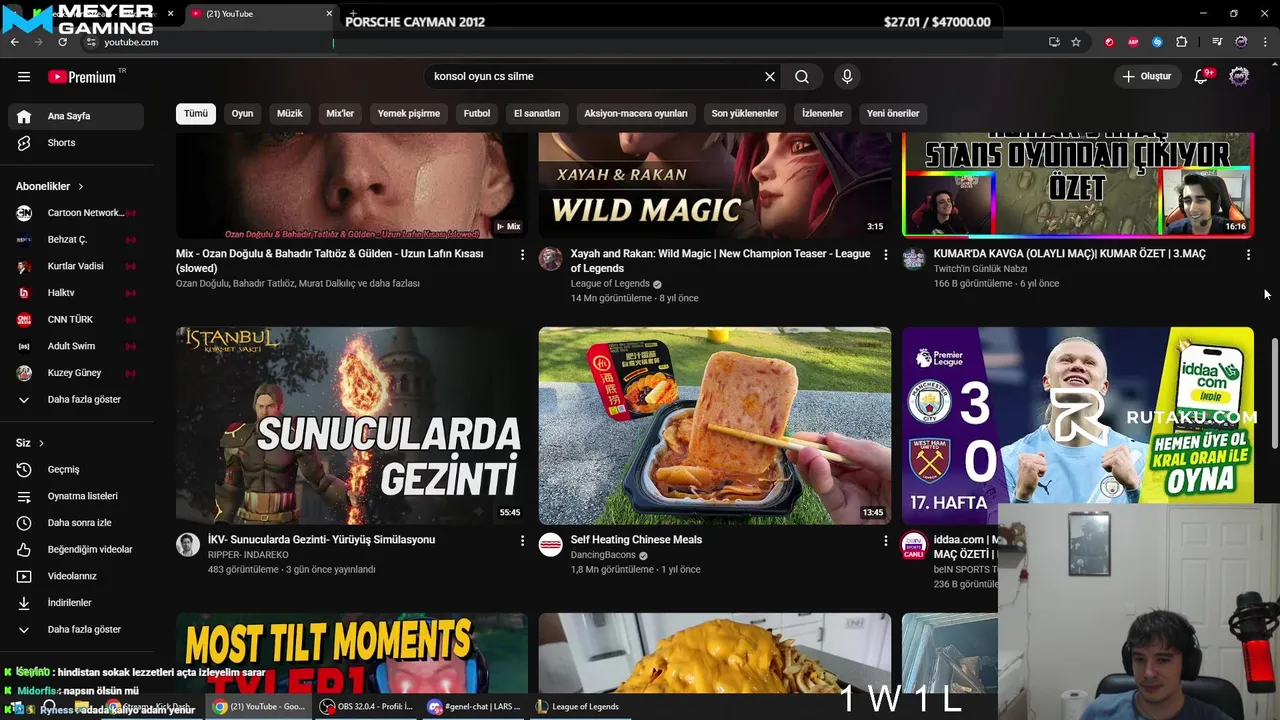Select the Futbol filter chip
Viewport: 1280px width, 720px height.
477,113
